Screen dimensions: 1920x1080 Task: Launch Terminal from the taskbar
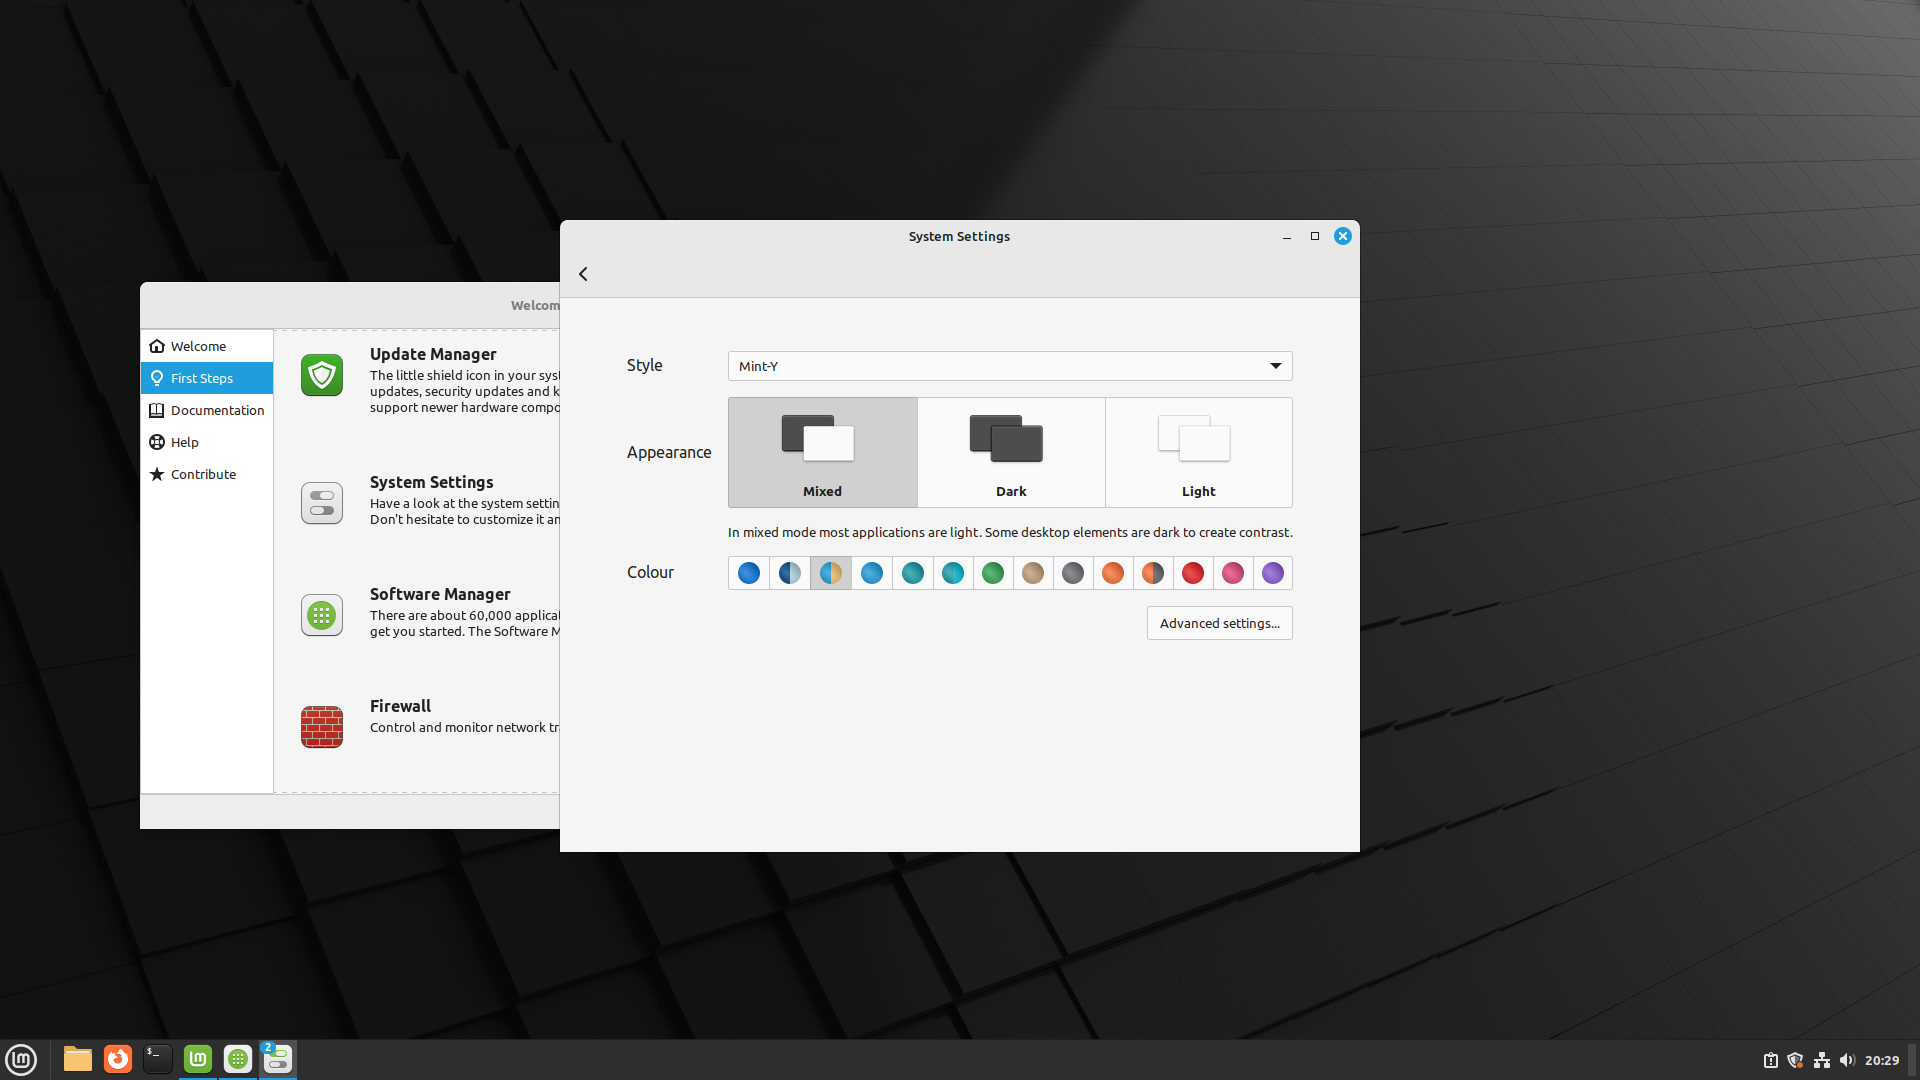(158, 1059)
